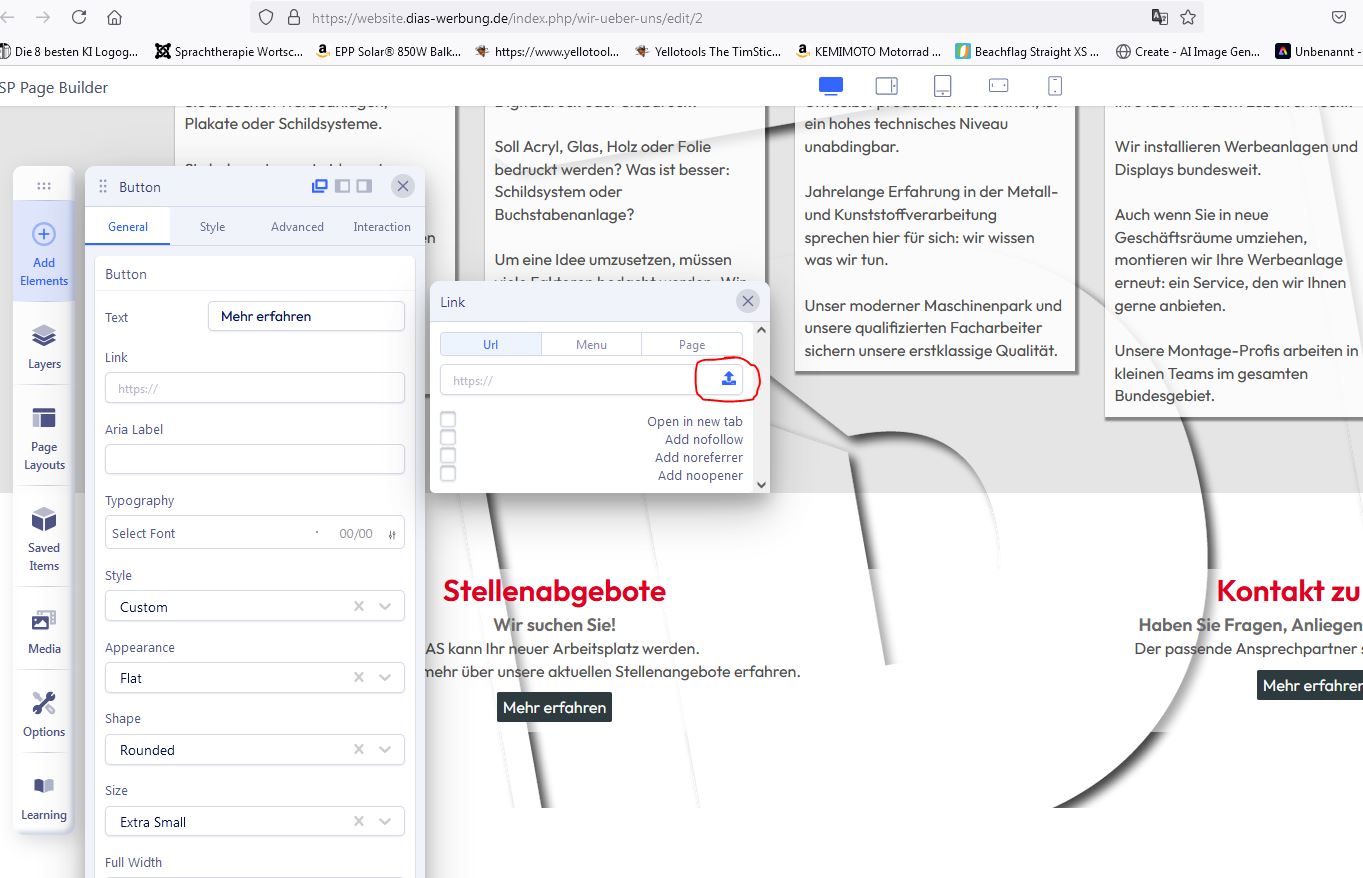Switch to the Style tab
The height and width of the screenshot is (878, 1363).
click(212, 227)
